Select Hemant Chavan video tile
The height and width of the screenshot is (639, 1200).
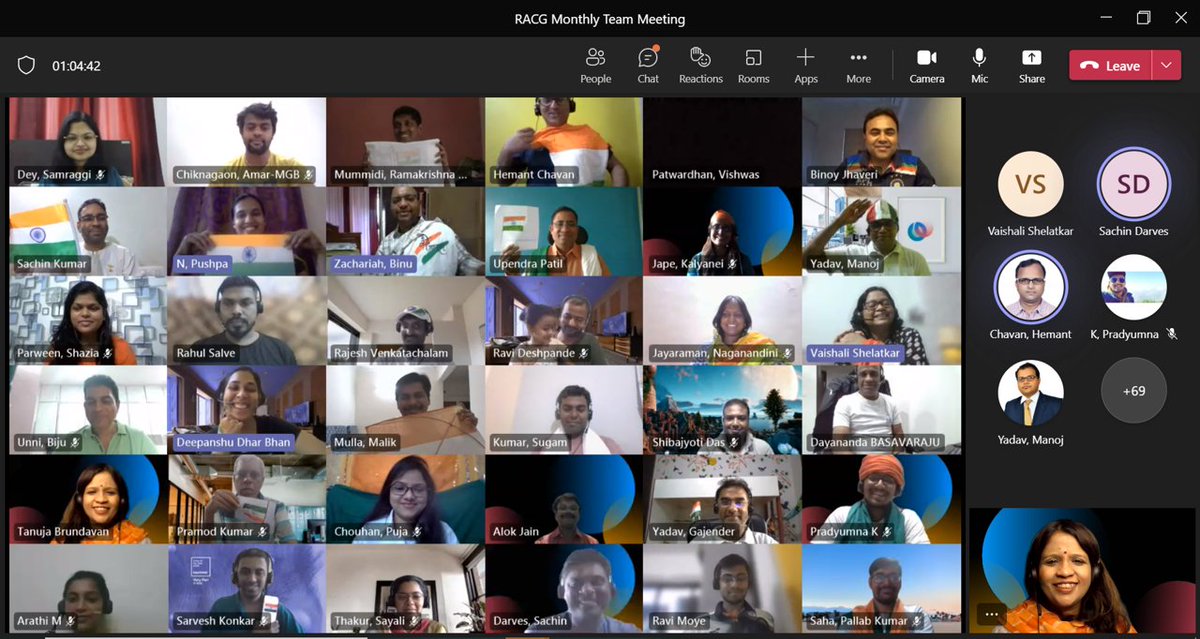563,142
